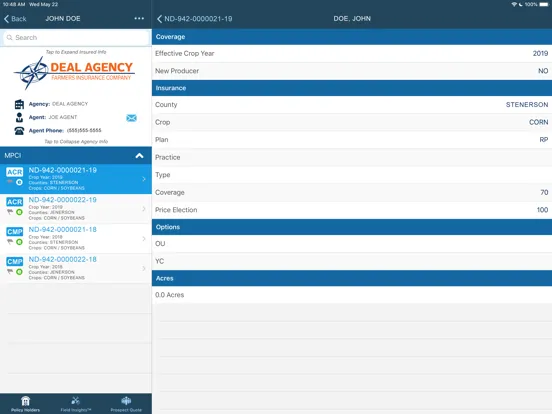Email the agent via envelope icon
The image size is (552, 414).
click(x=131, y=118)
